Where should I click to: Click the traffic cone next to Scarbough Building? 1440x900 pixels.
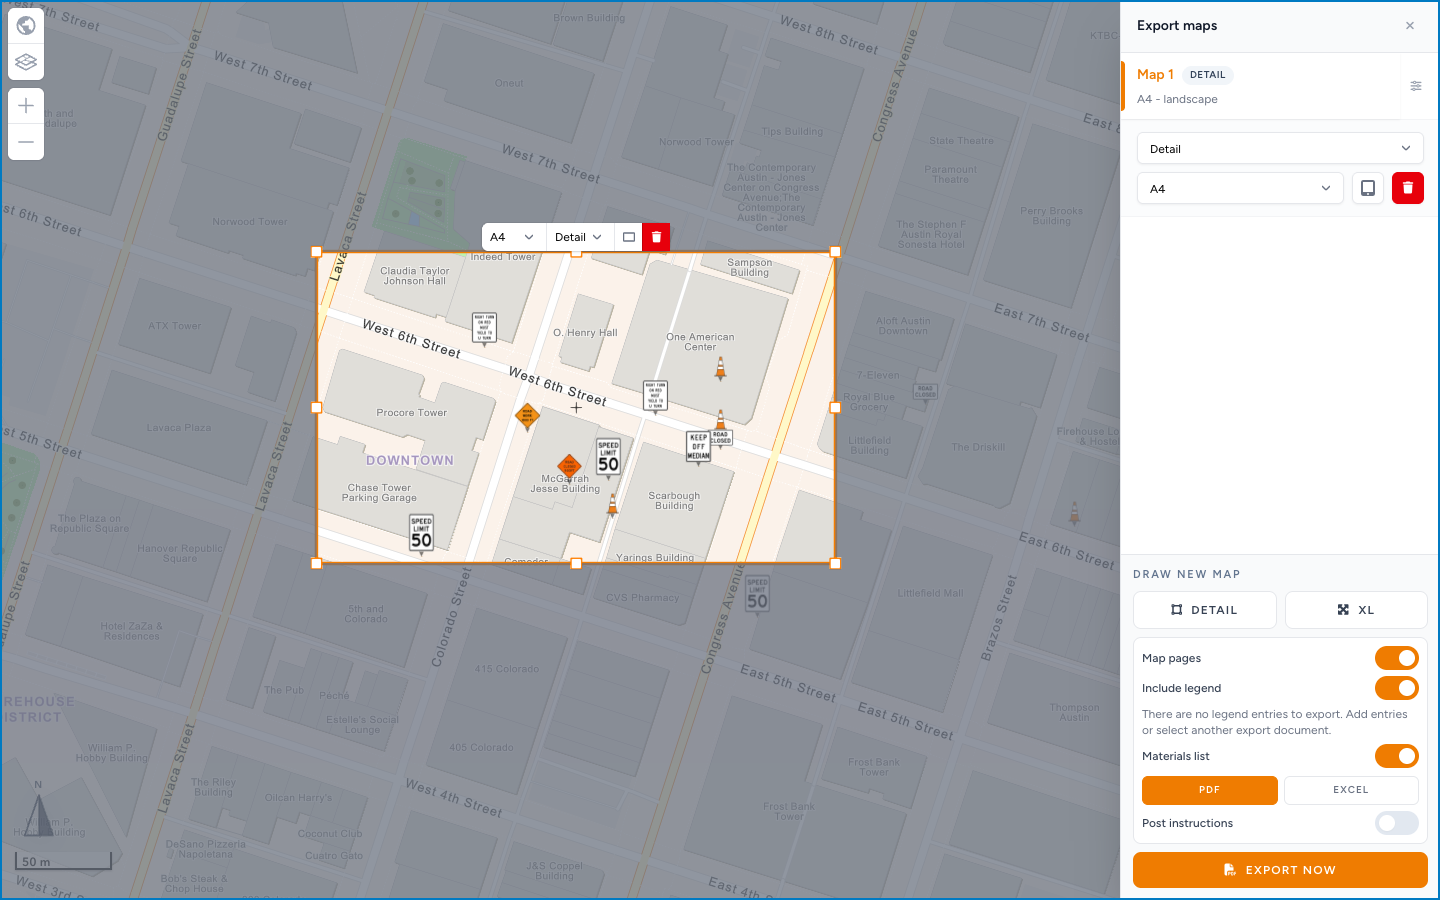613,505
